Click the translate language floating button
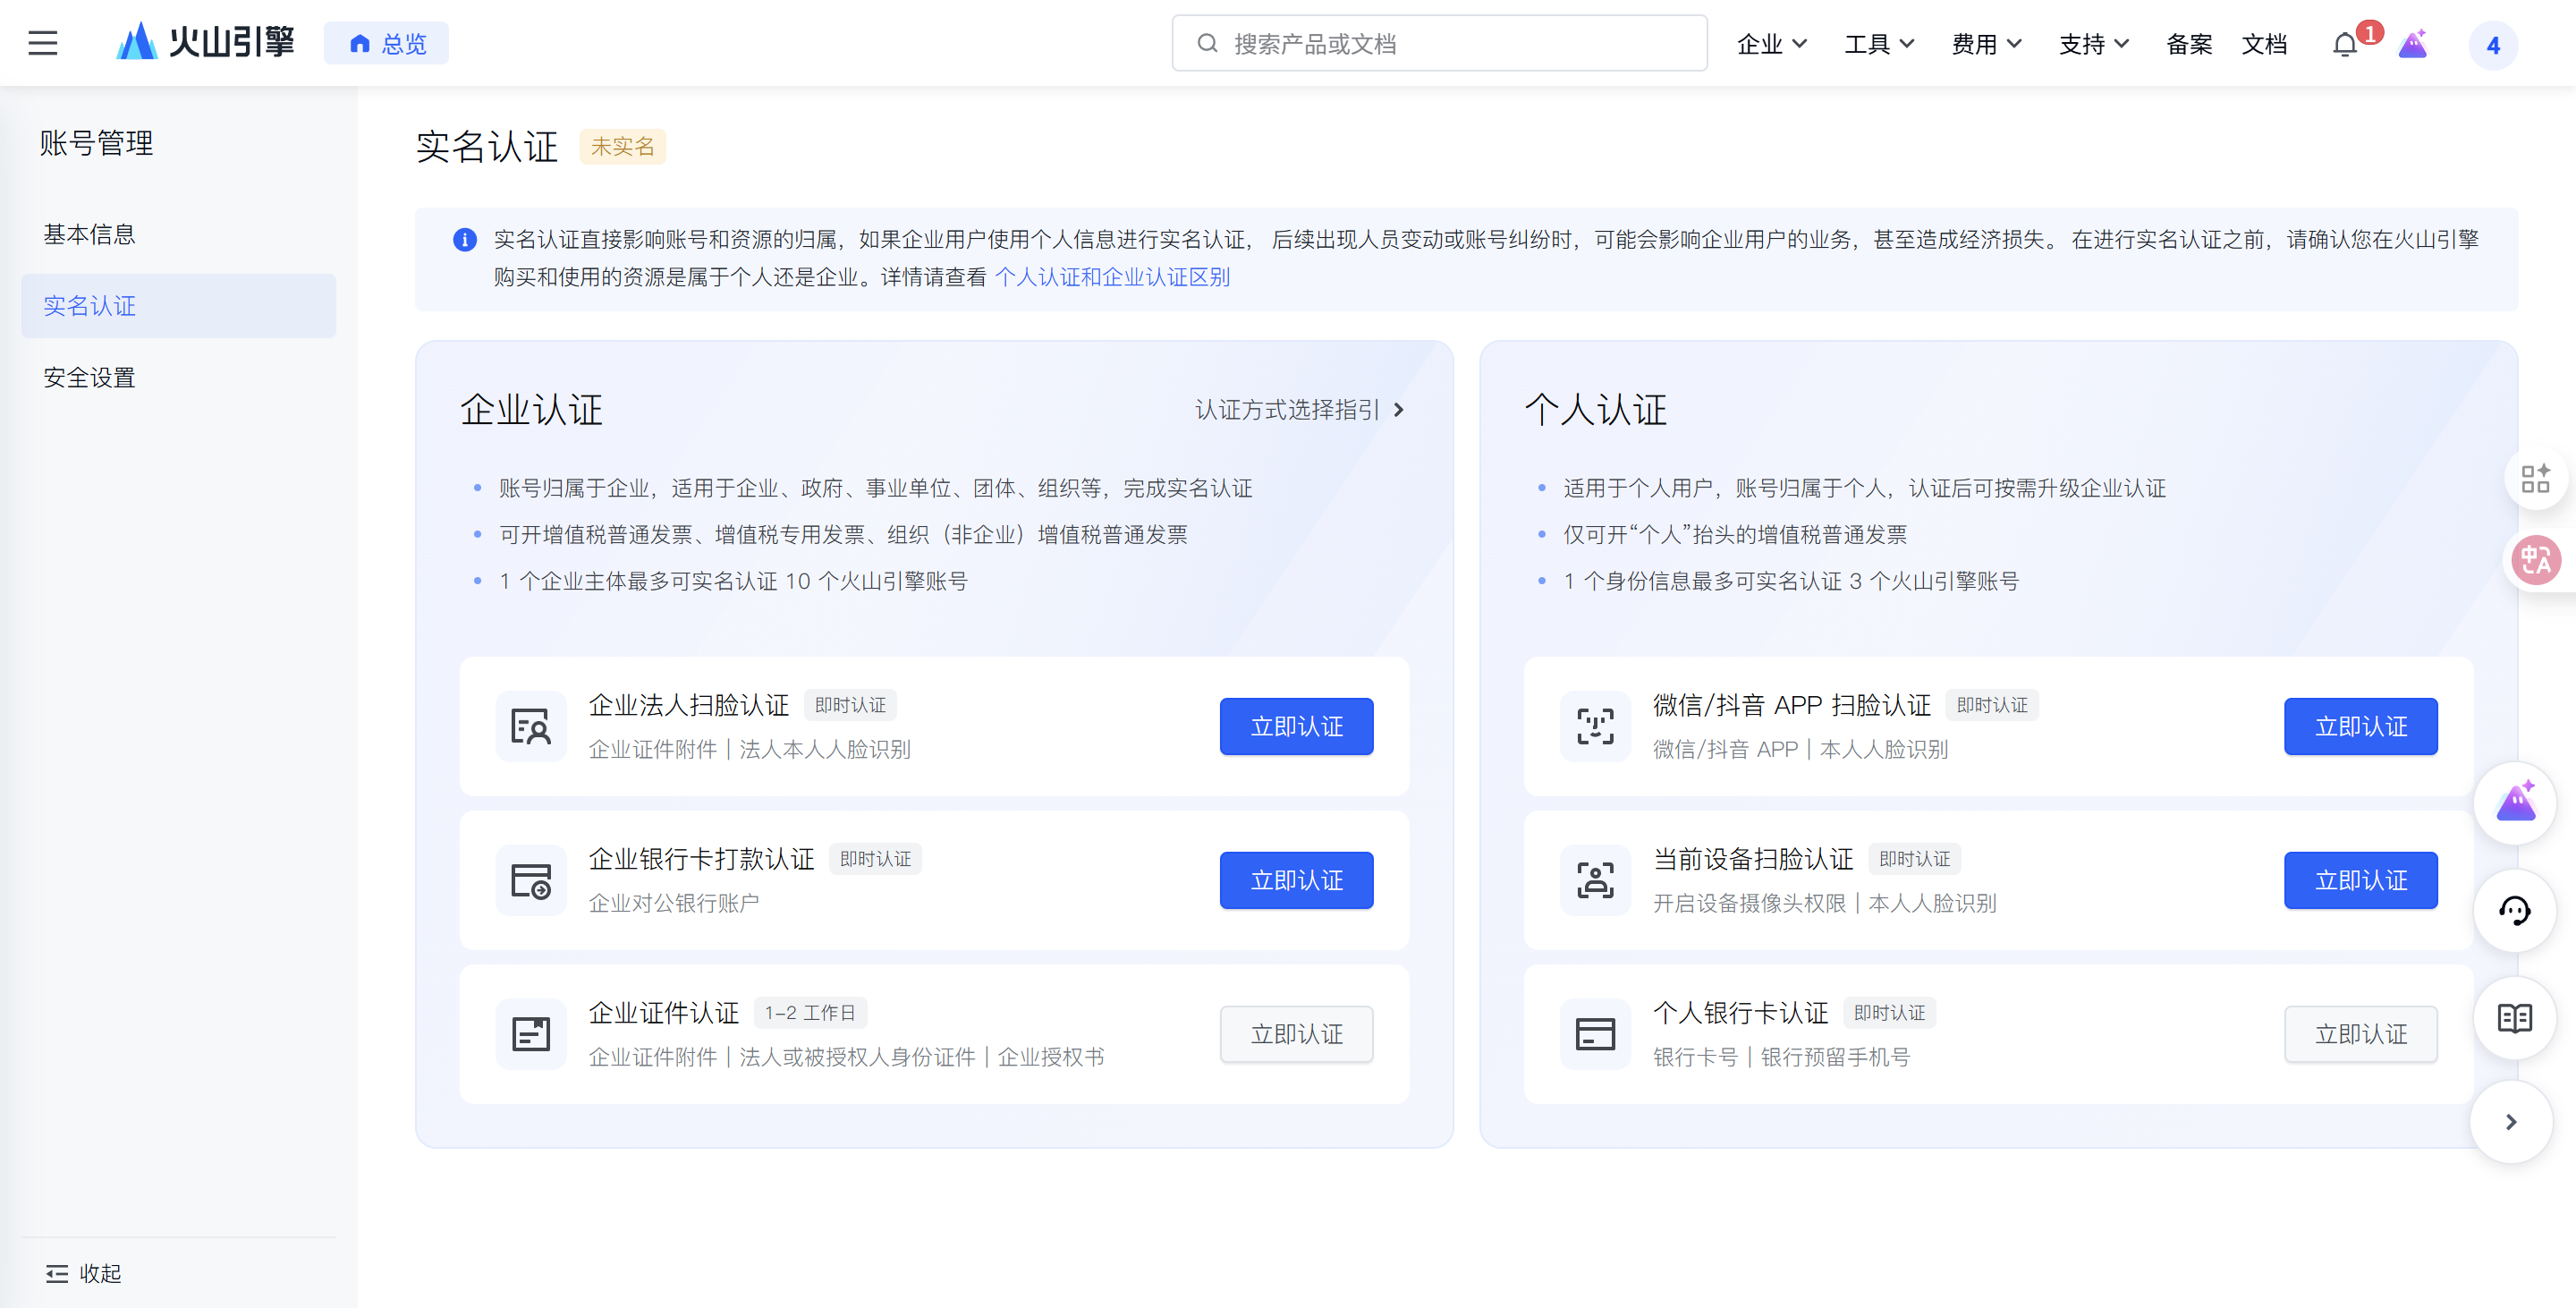2576x1308 pixels. click(x=2536, y=560)
